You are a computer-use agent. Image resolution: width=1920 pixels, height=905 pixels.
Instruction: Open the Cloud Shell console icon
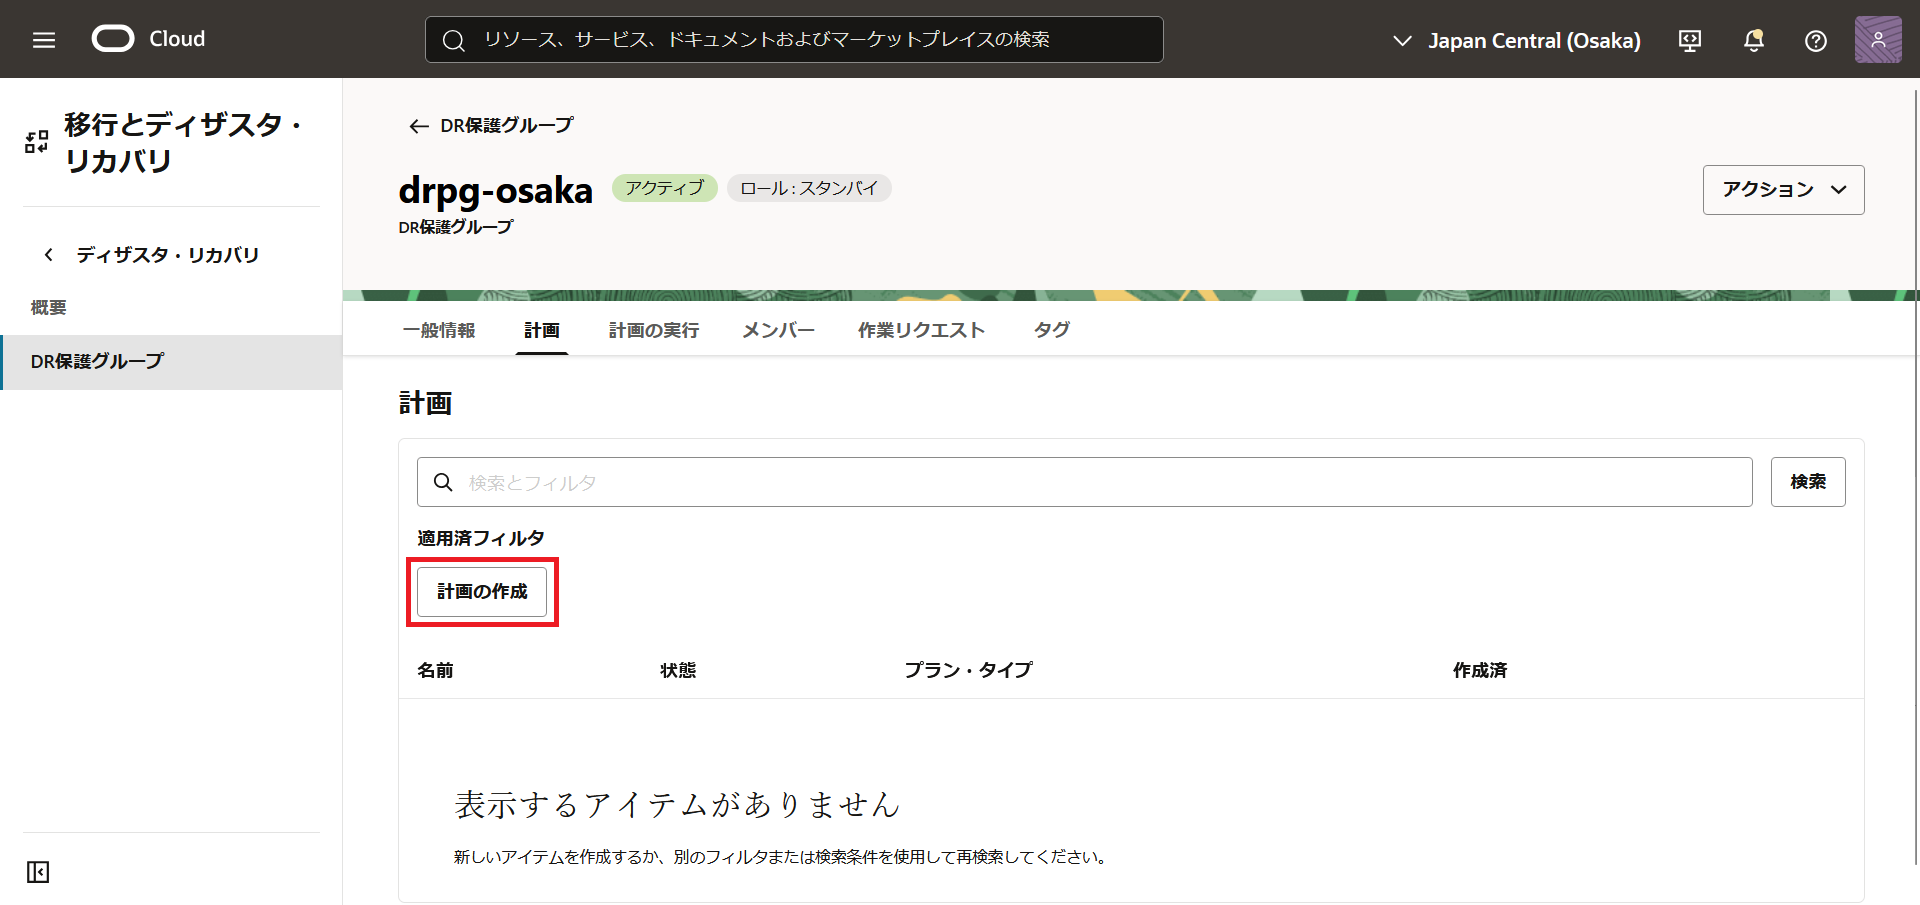click(1689, 40)
